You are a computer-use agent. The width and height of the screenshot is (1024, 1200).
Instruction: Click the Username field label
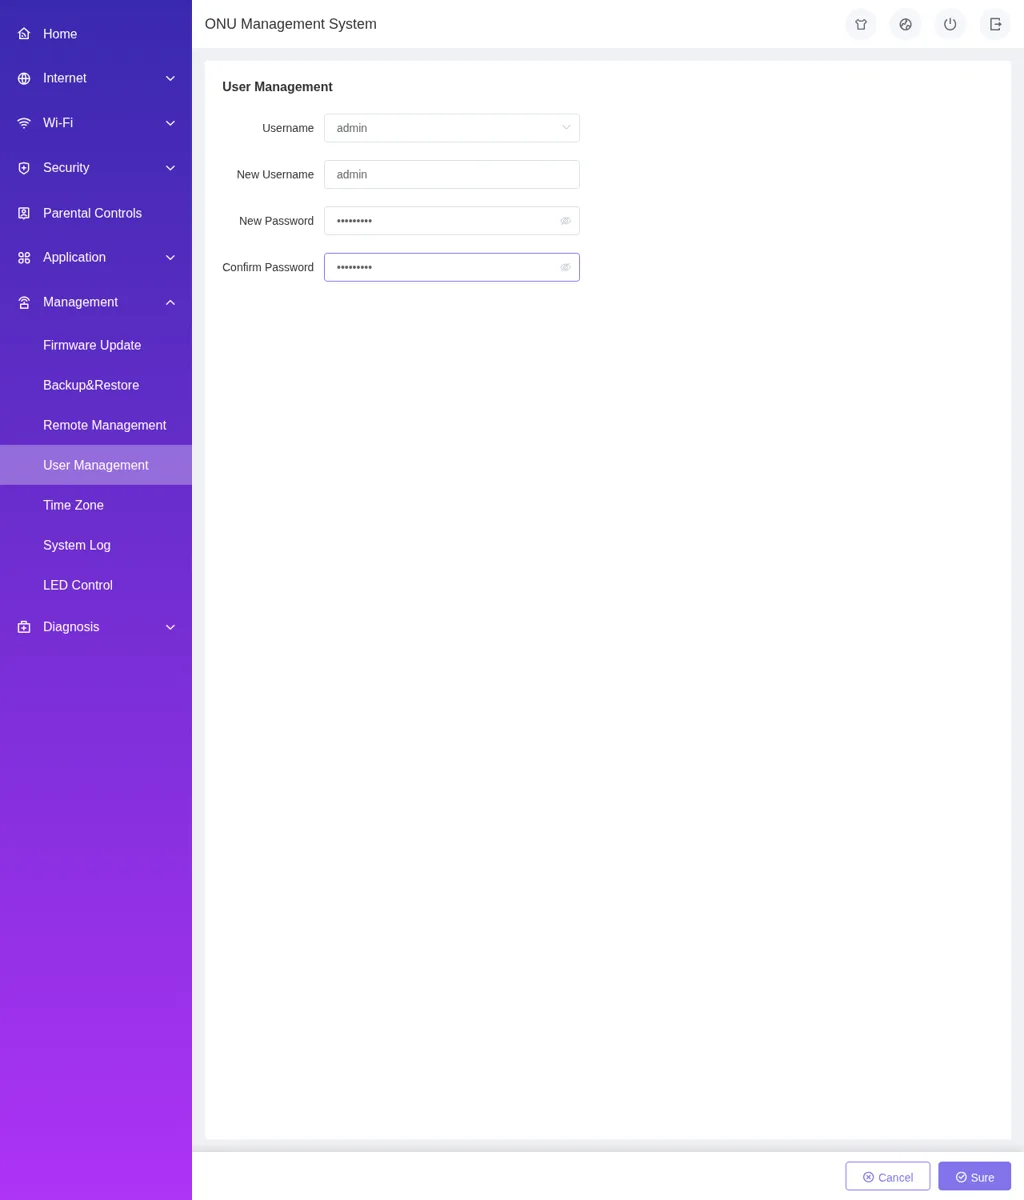click(288, 128)
